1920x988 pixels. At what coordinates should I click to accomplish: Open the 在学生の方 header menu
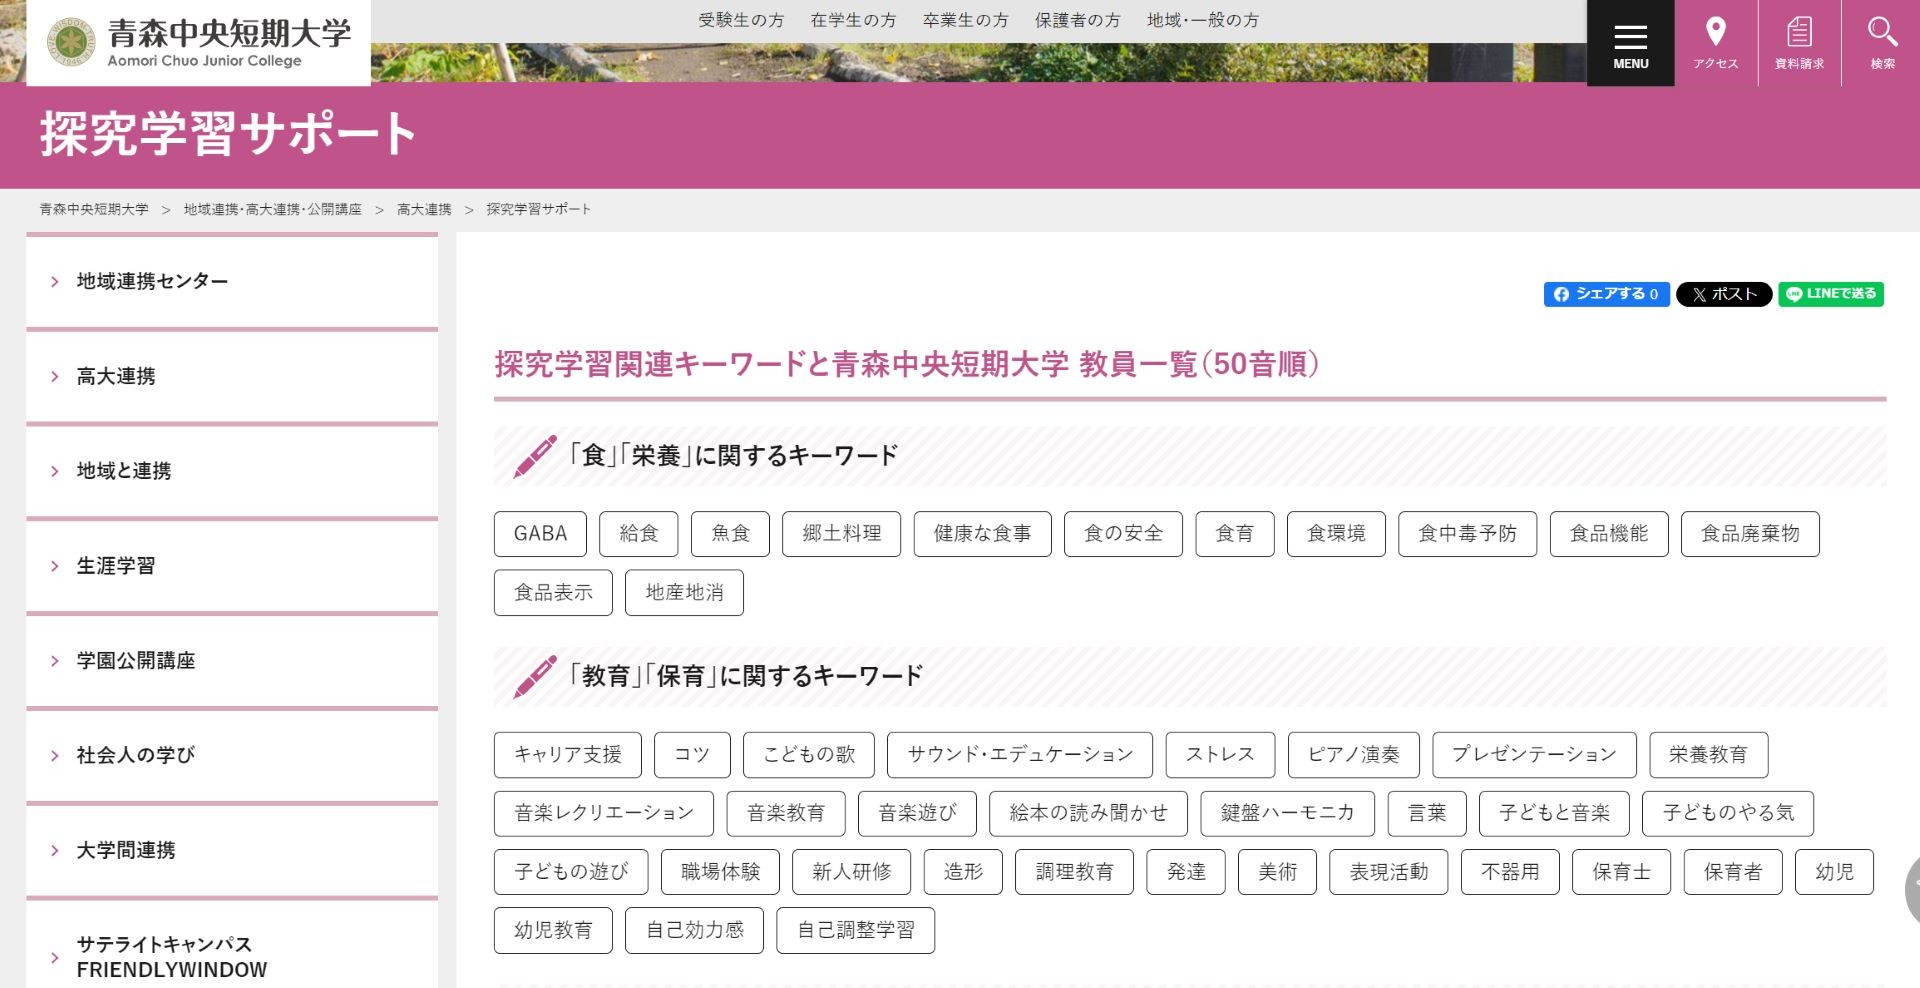853,20
